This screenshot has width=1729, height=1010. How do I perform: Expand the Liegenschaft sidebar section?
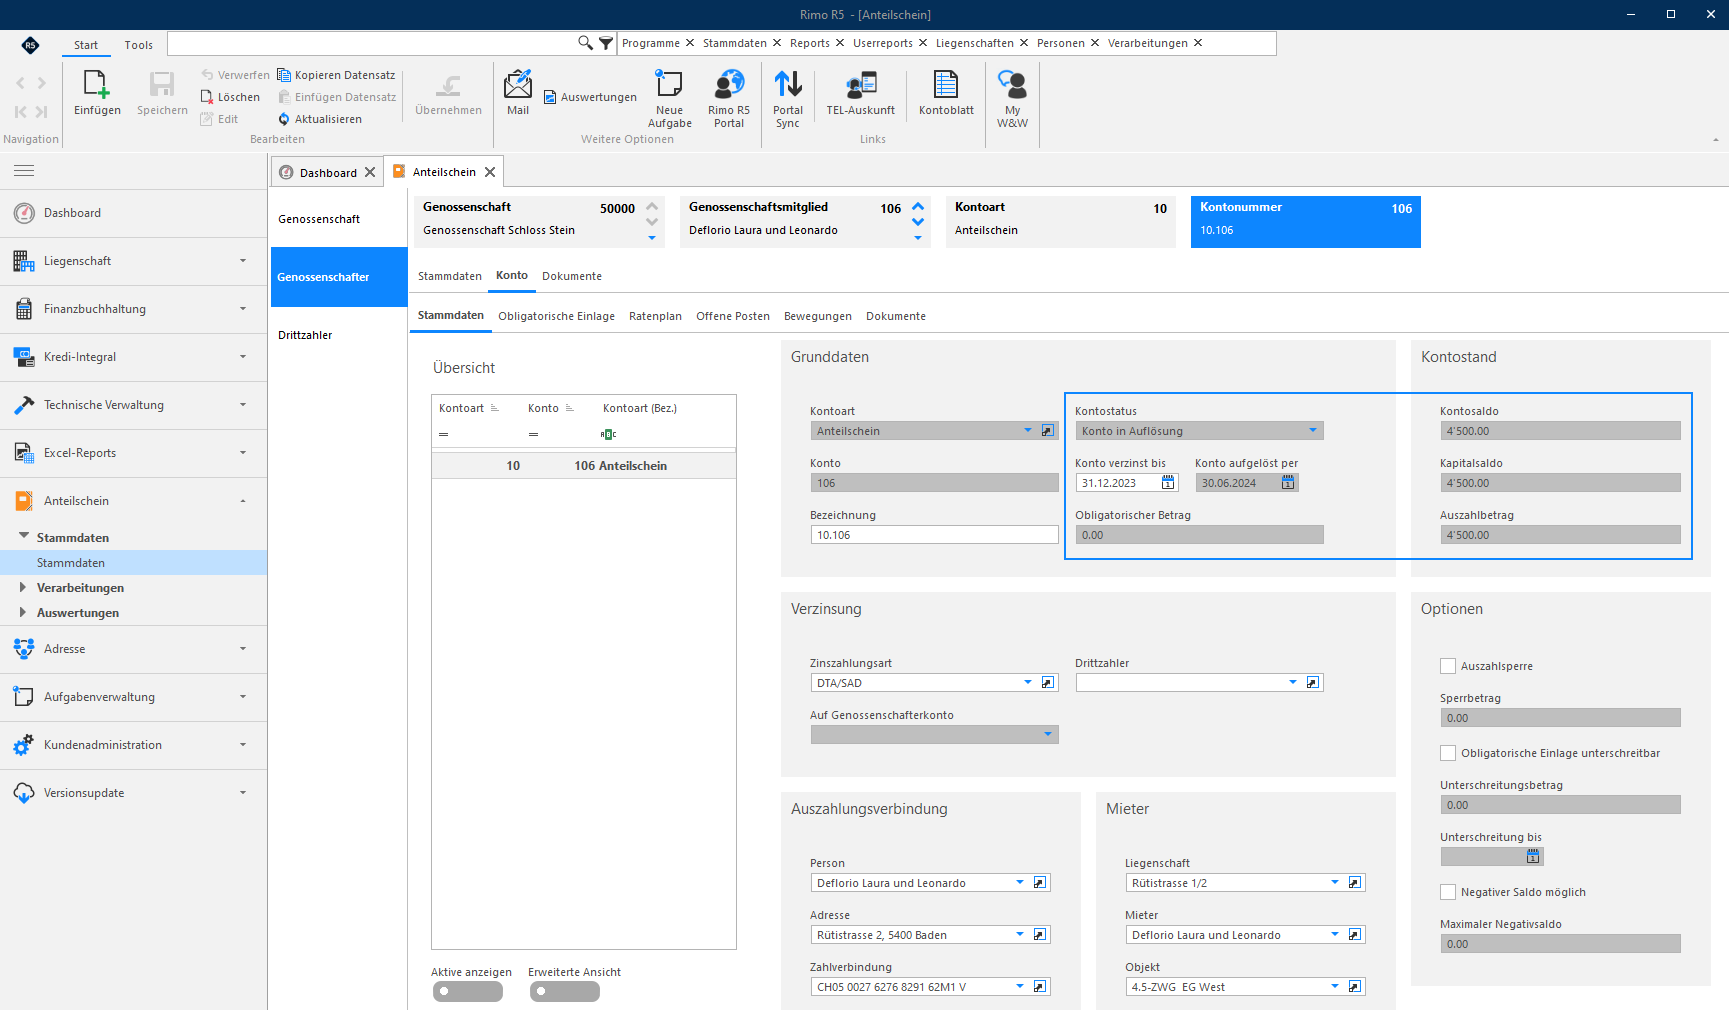click(x=133, y=261)
